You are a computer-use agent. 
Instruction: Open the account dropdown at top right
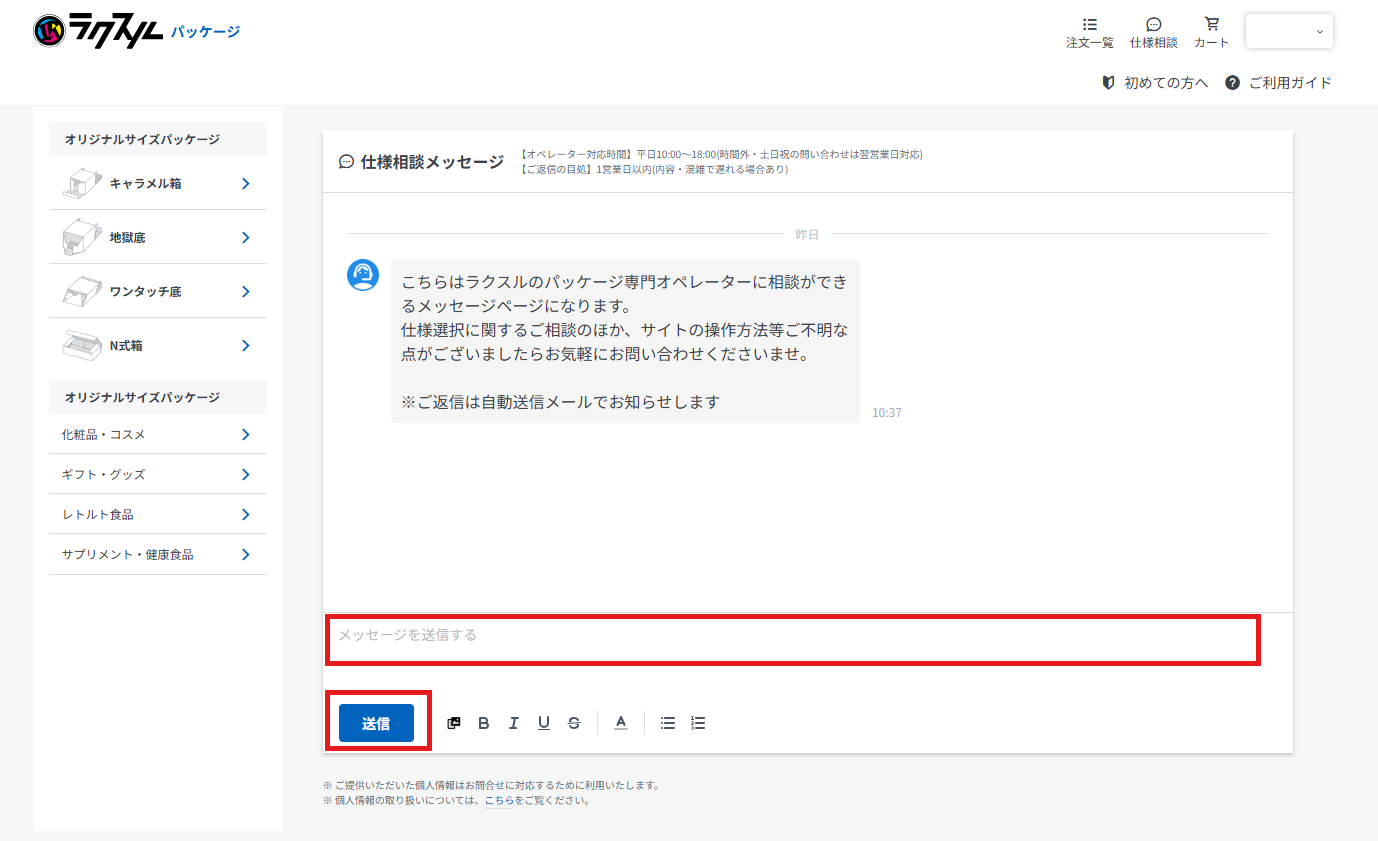click(x=1289, y=31)
